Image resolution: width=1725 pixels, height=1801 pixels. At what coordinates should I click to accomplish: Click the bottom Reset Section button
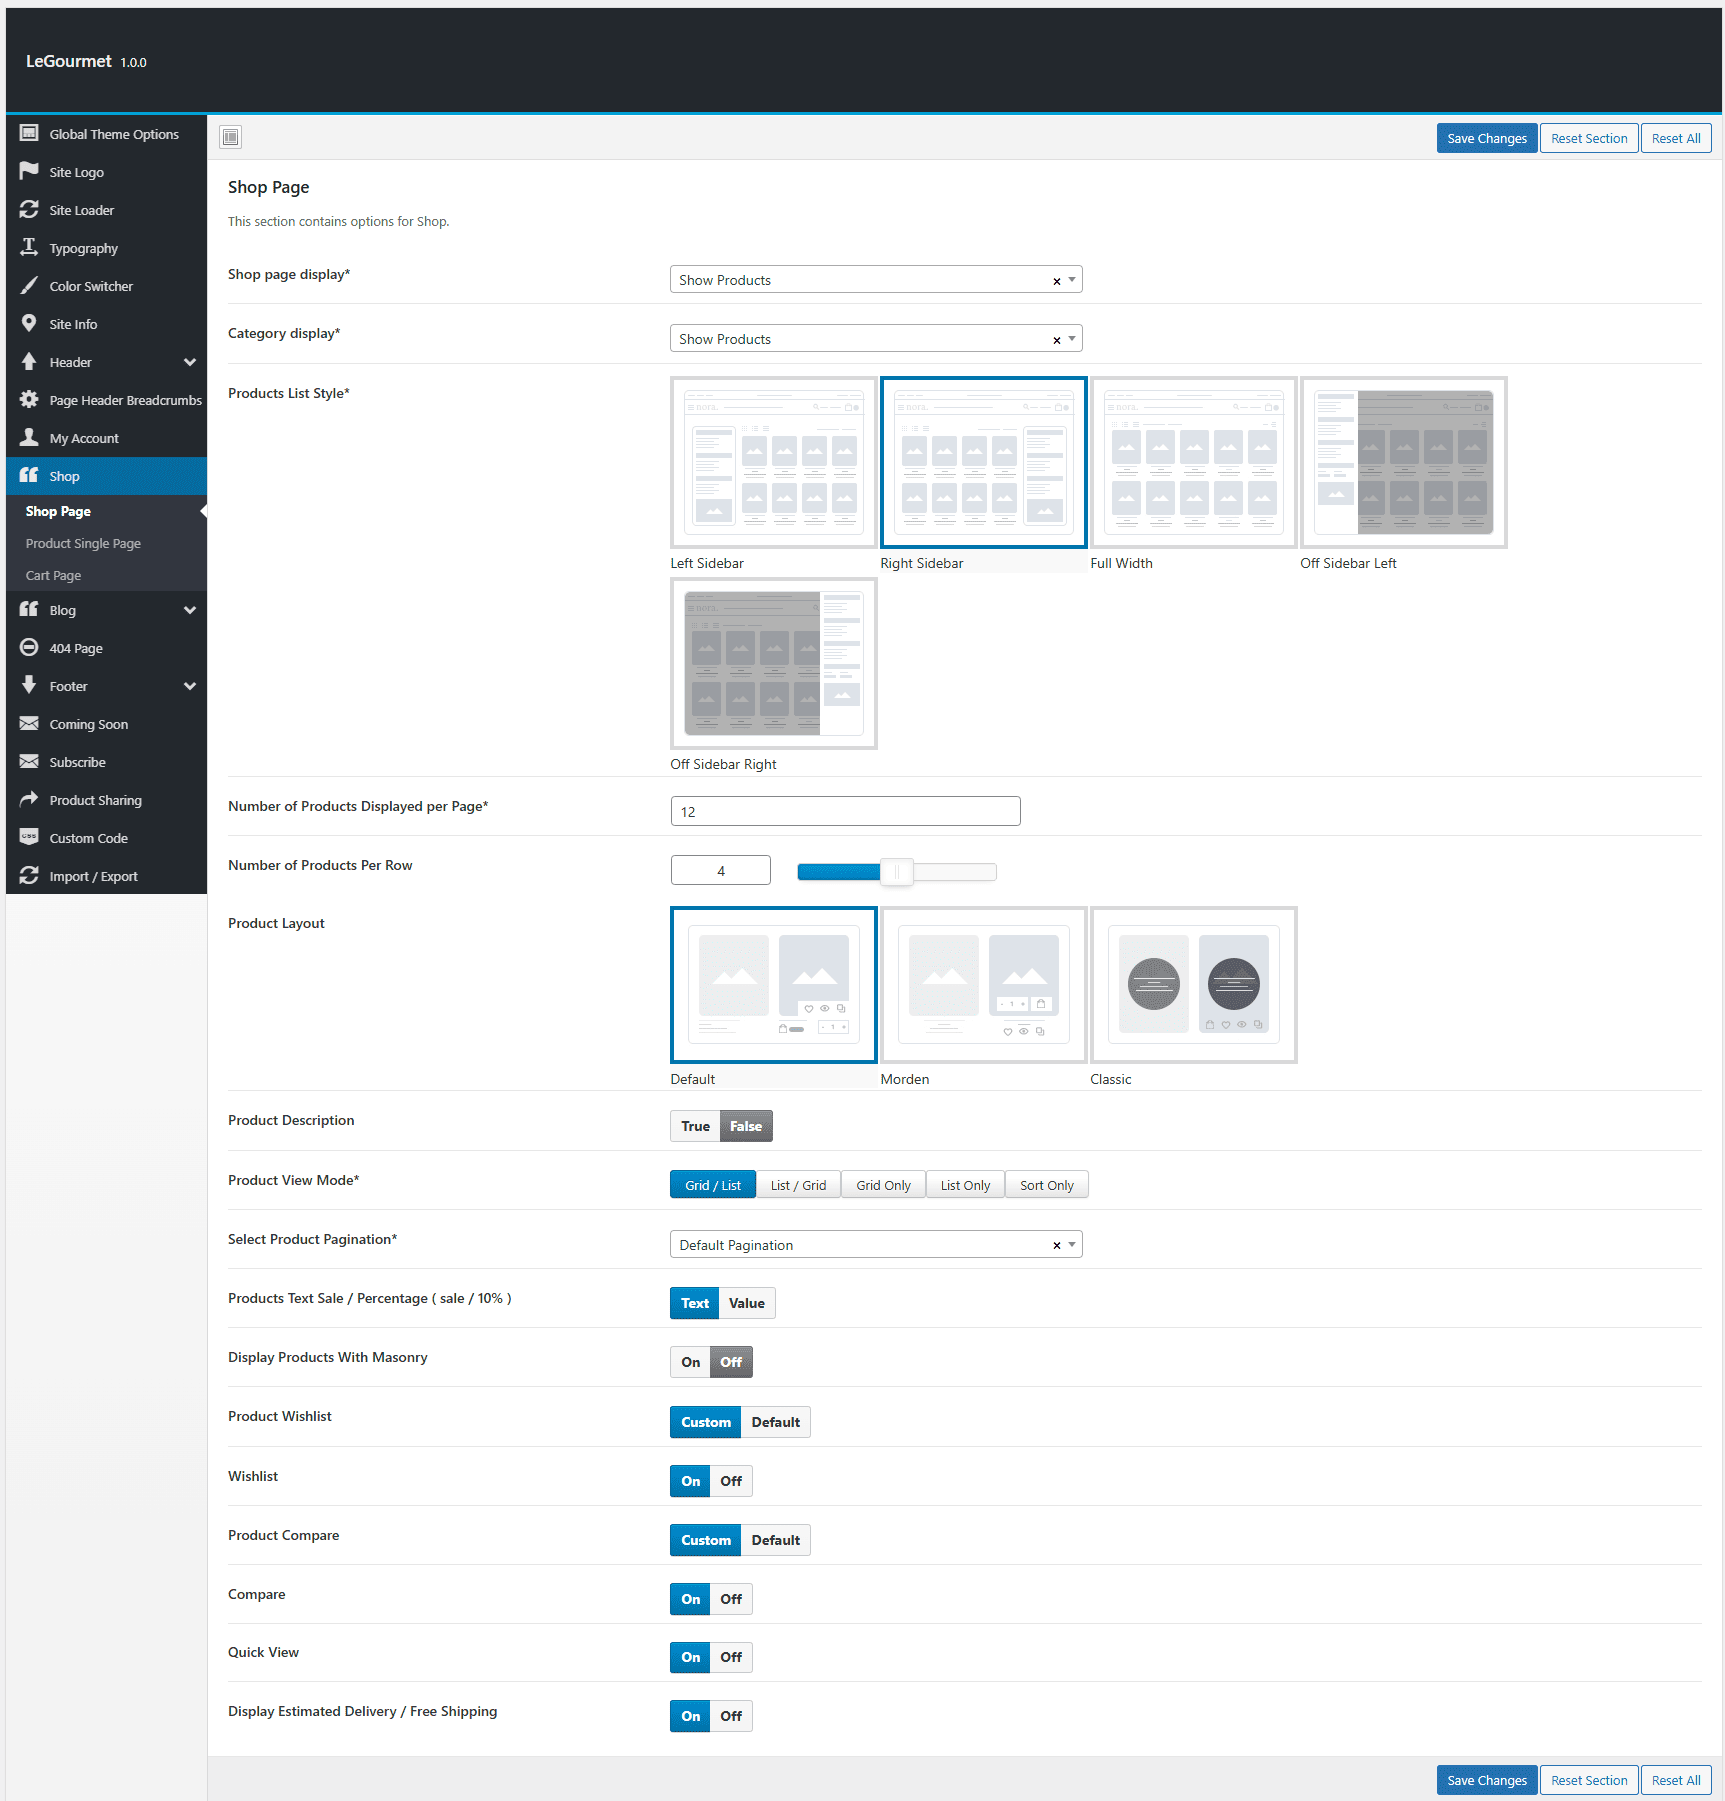pos(1589,1780)
